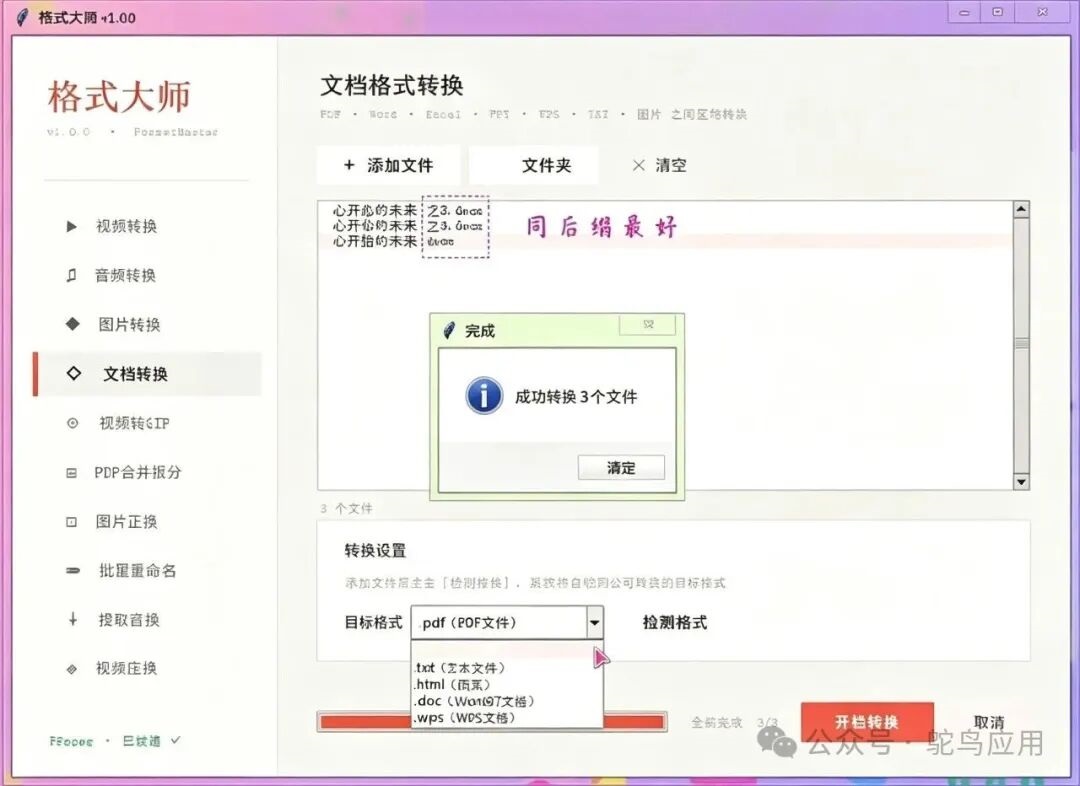Open 音频转换 in the sidebar

tap(148, 276)
